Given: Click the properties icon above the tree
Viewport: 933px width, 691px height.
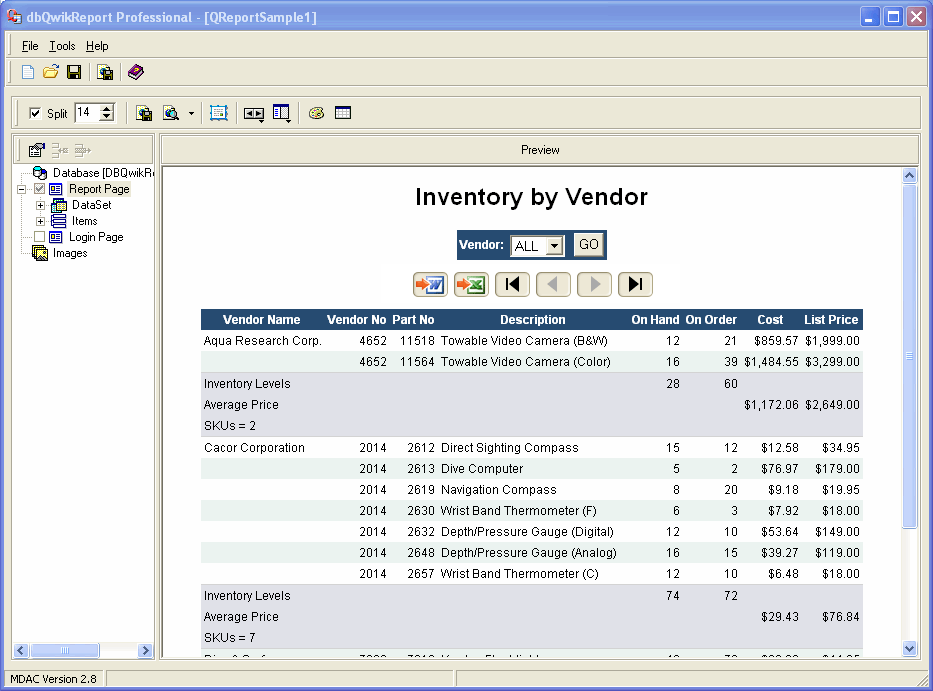Looking at the screenshot, I should pos(37,150).
